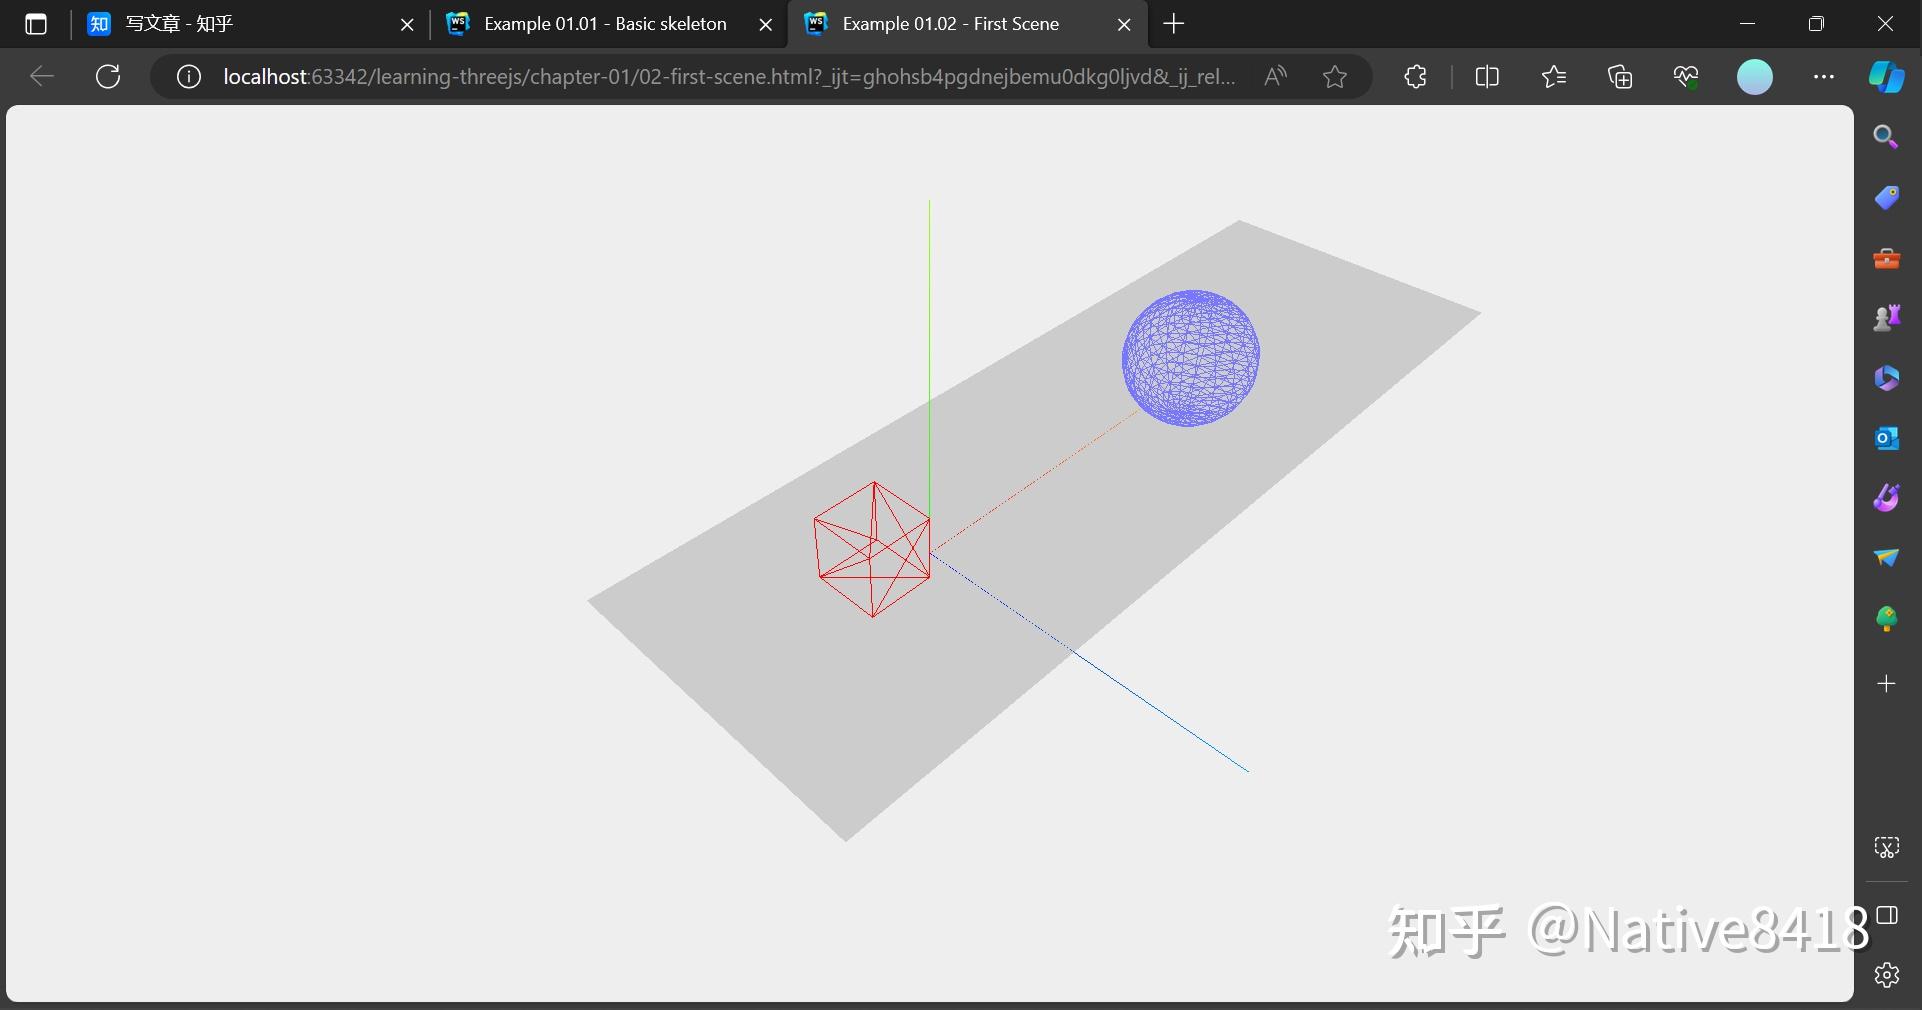Open a new browser tab

click(x=1174, y=24)
